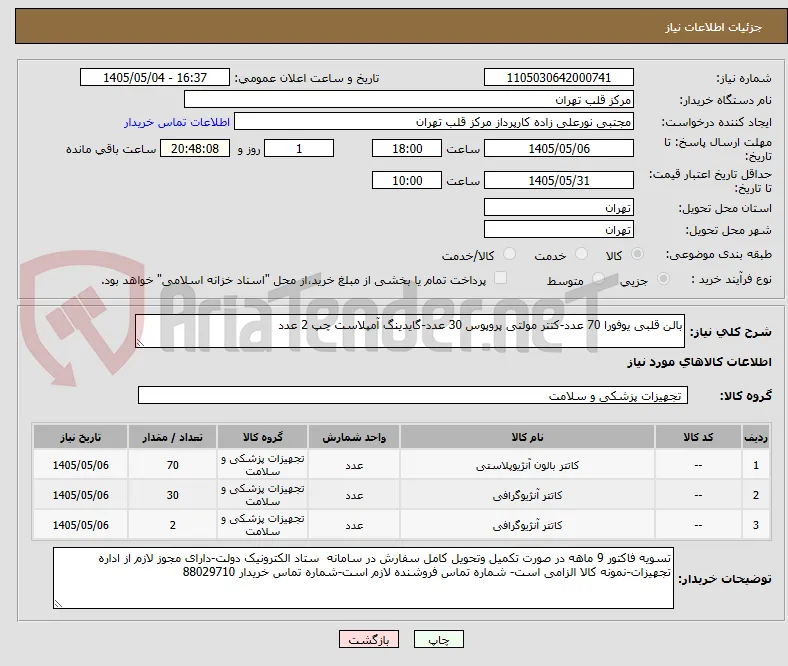Click the واحد شمارش column header

point(354,437)
